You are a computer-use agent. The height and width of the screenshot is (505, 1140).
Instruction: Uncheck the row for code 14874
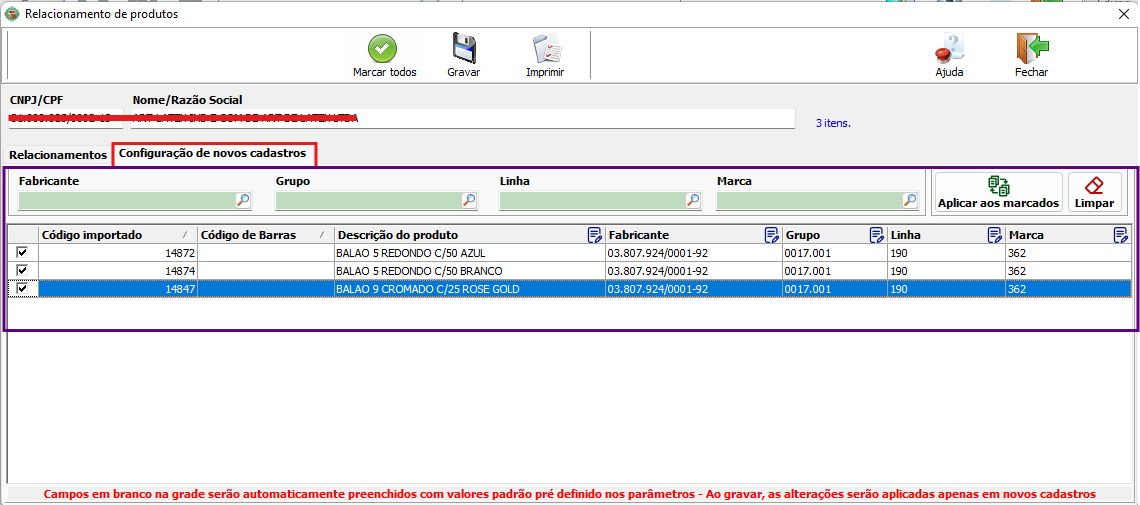22,270
